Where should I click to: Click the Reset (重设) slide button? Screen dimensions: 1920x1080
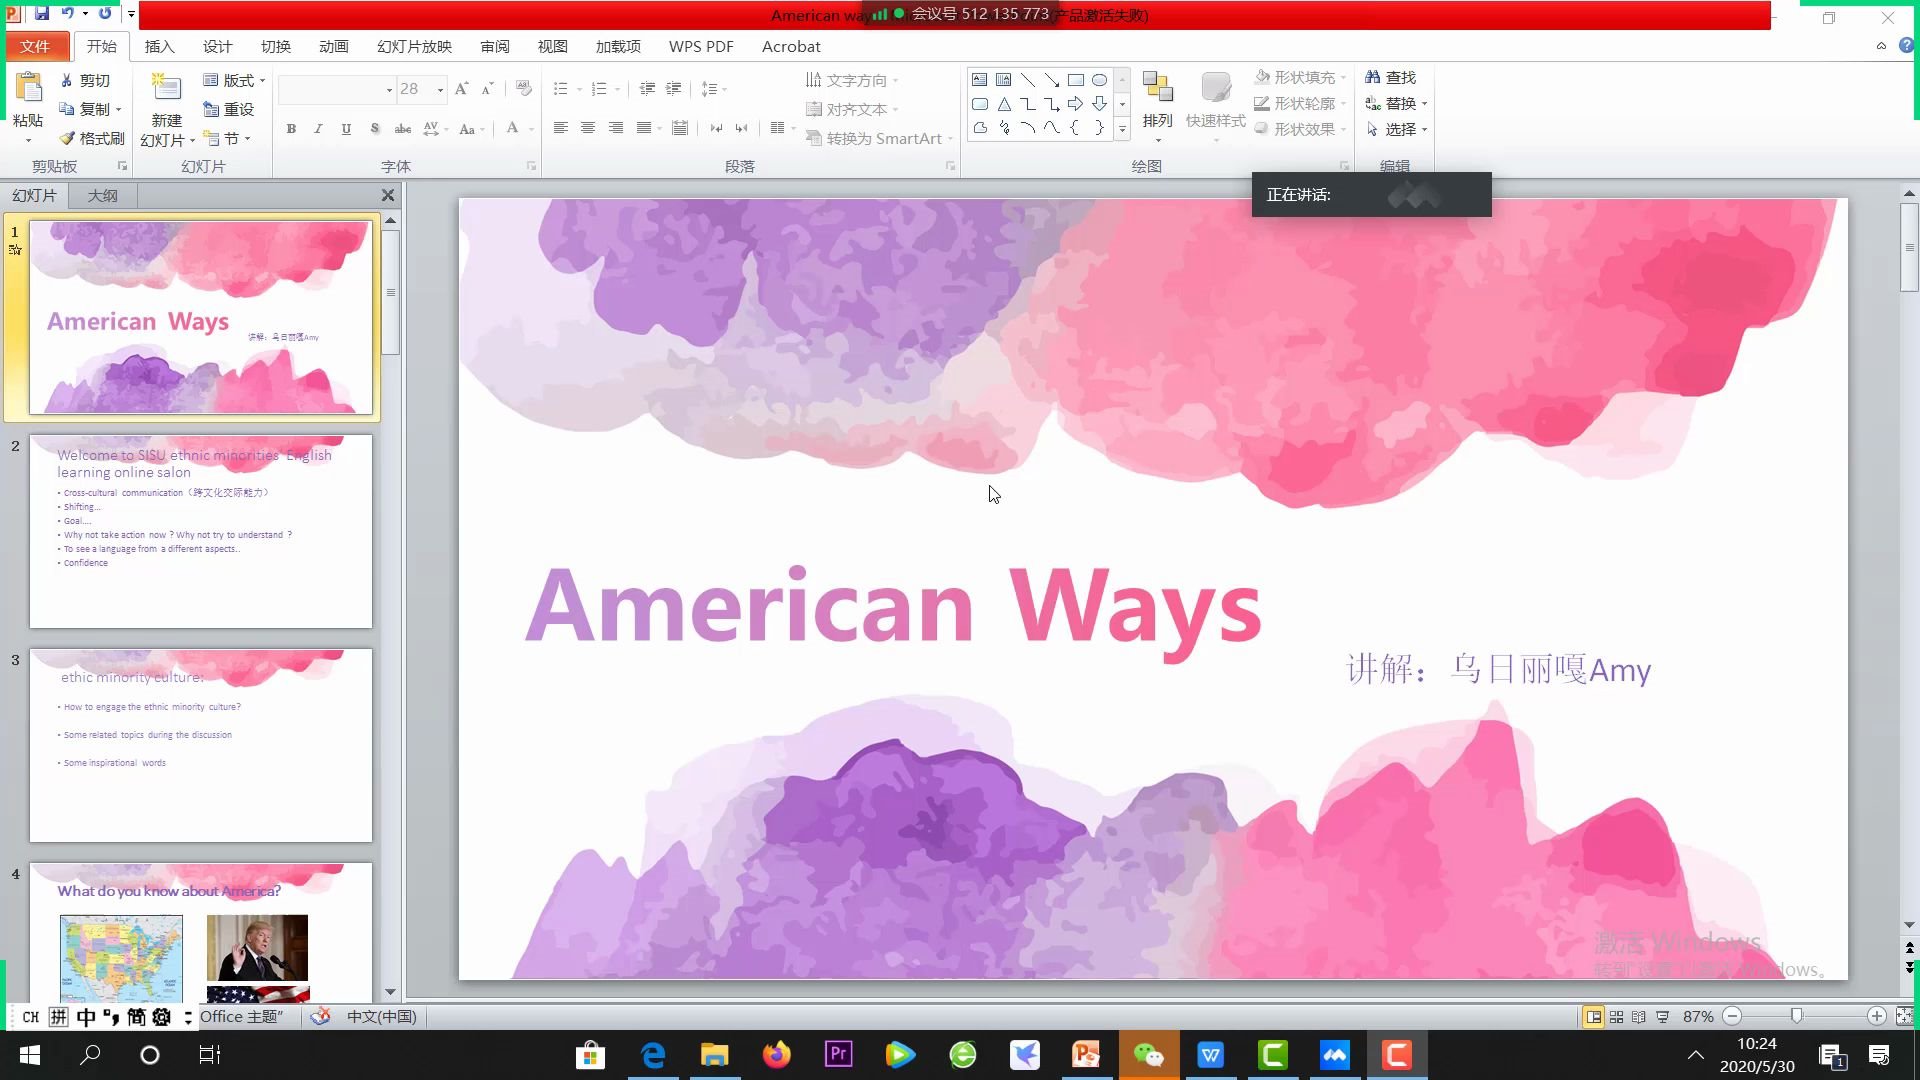pos(229,109)
